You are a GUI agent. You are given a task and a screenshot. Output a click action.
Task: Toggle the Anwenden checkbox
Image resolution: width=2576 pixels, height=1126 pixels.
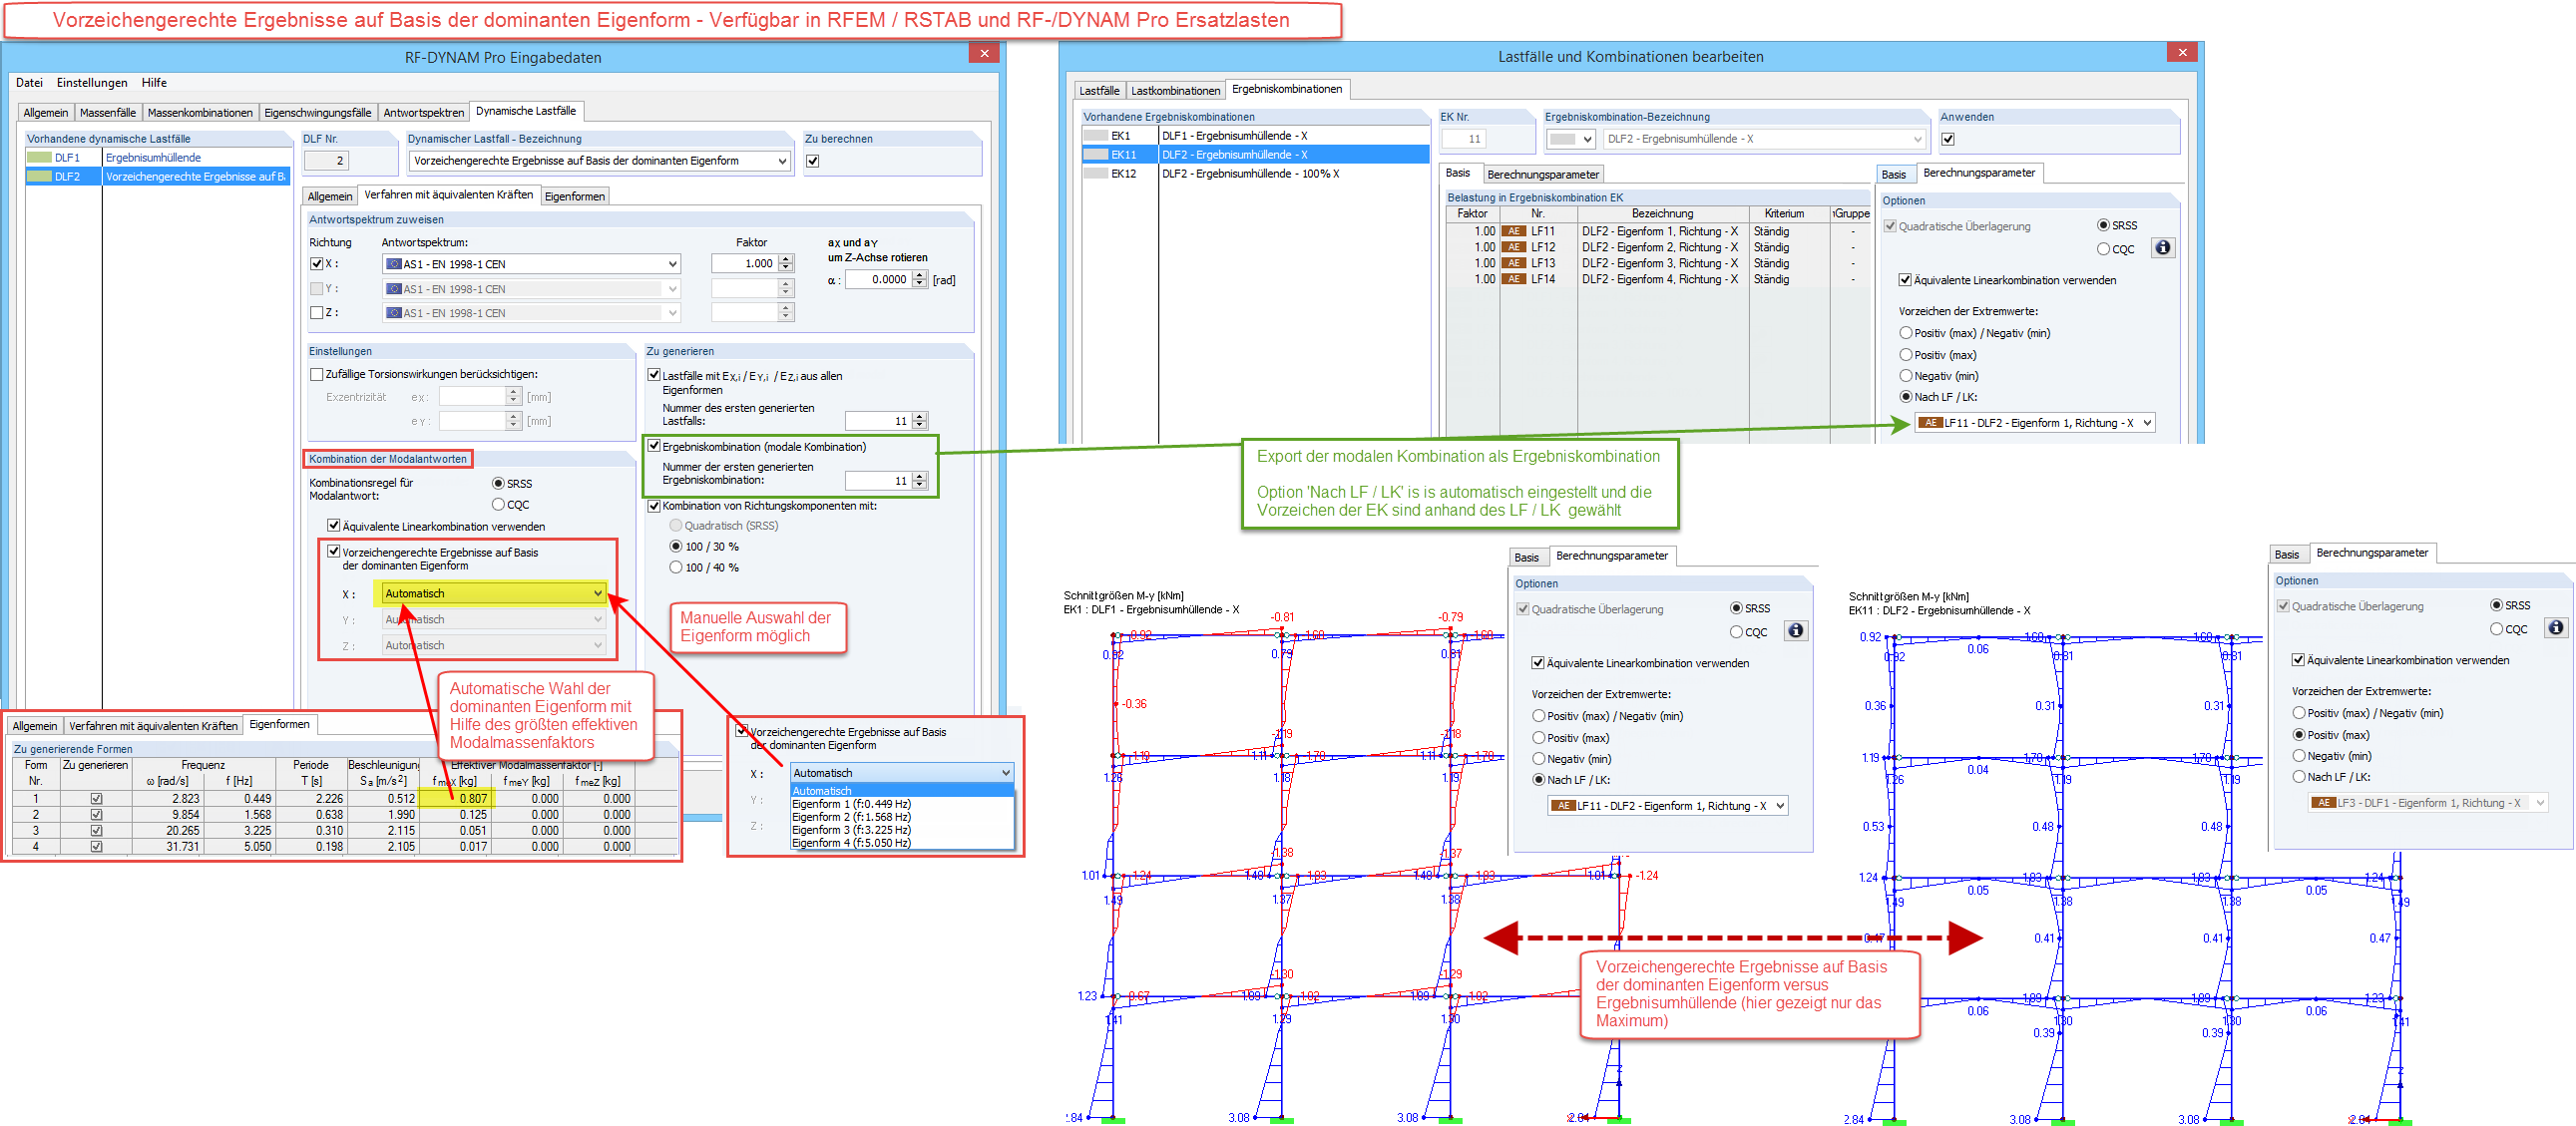(1948, 139)
